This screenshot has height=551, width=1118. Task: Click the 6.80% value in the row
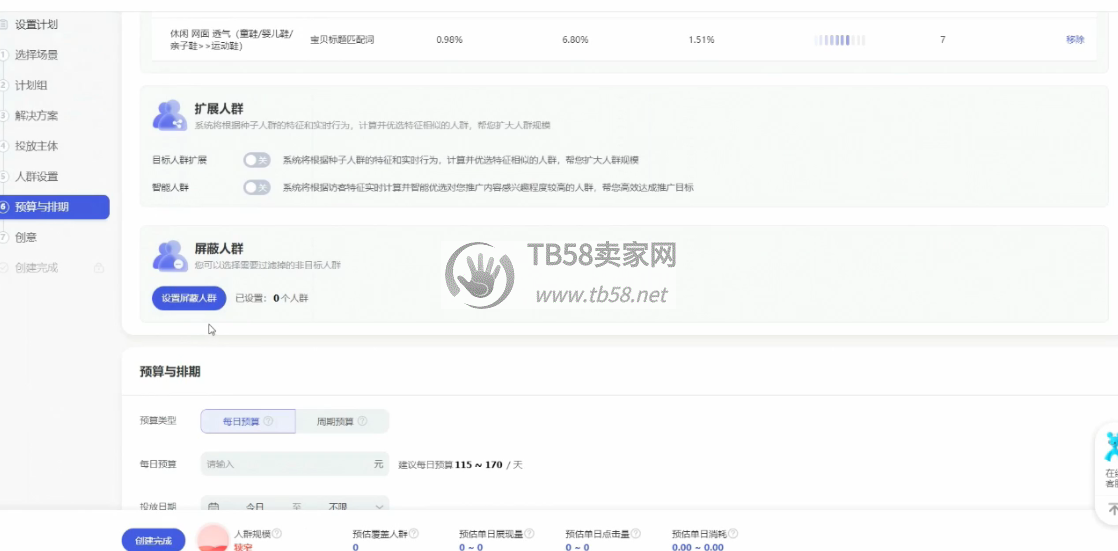tap(575, 40)
